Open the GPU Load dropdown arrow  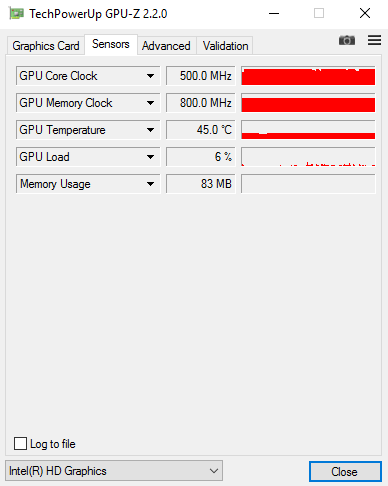click(150, 157)
